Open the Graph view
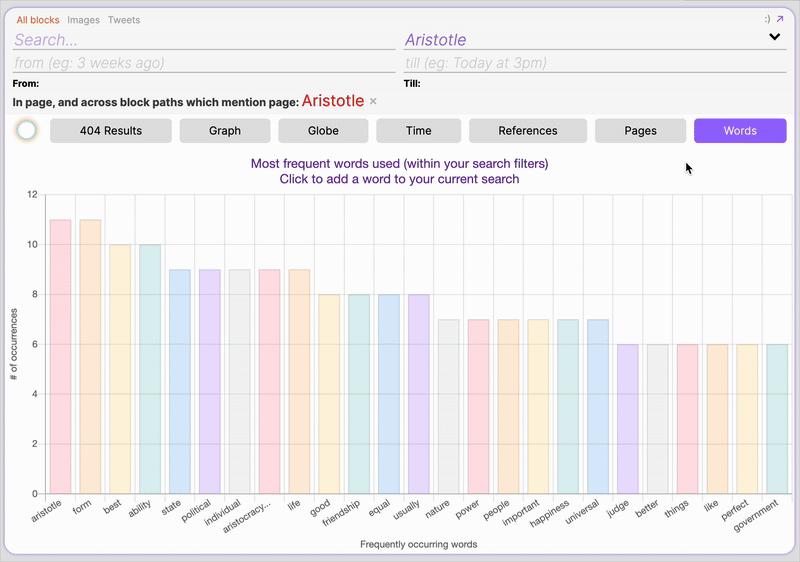Viewport: 800px width, 562px height. [224, 131]
